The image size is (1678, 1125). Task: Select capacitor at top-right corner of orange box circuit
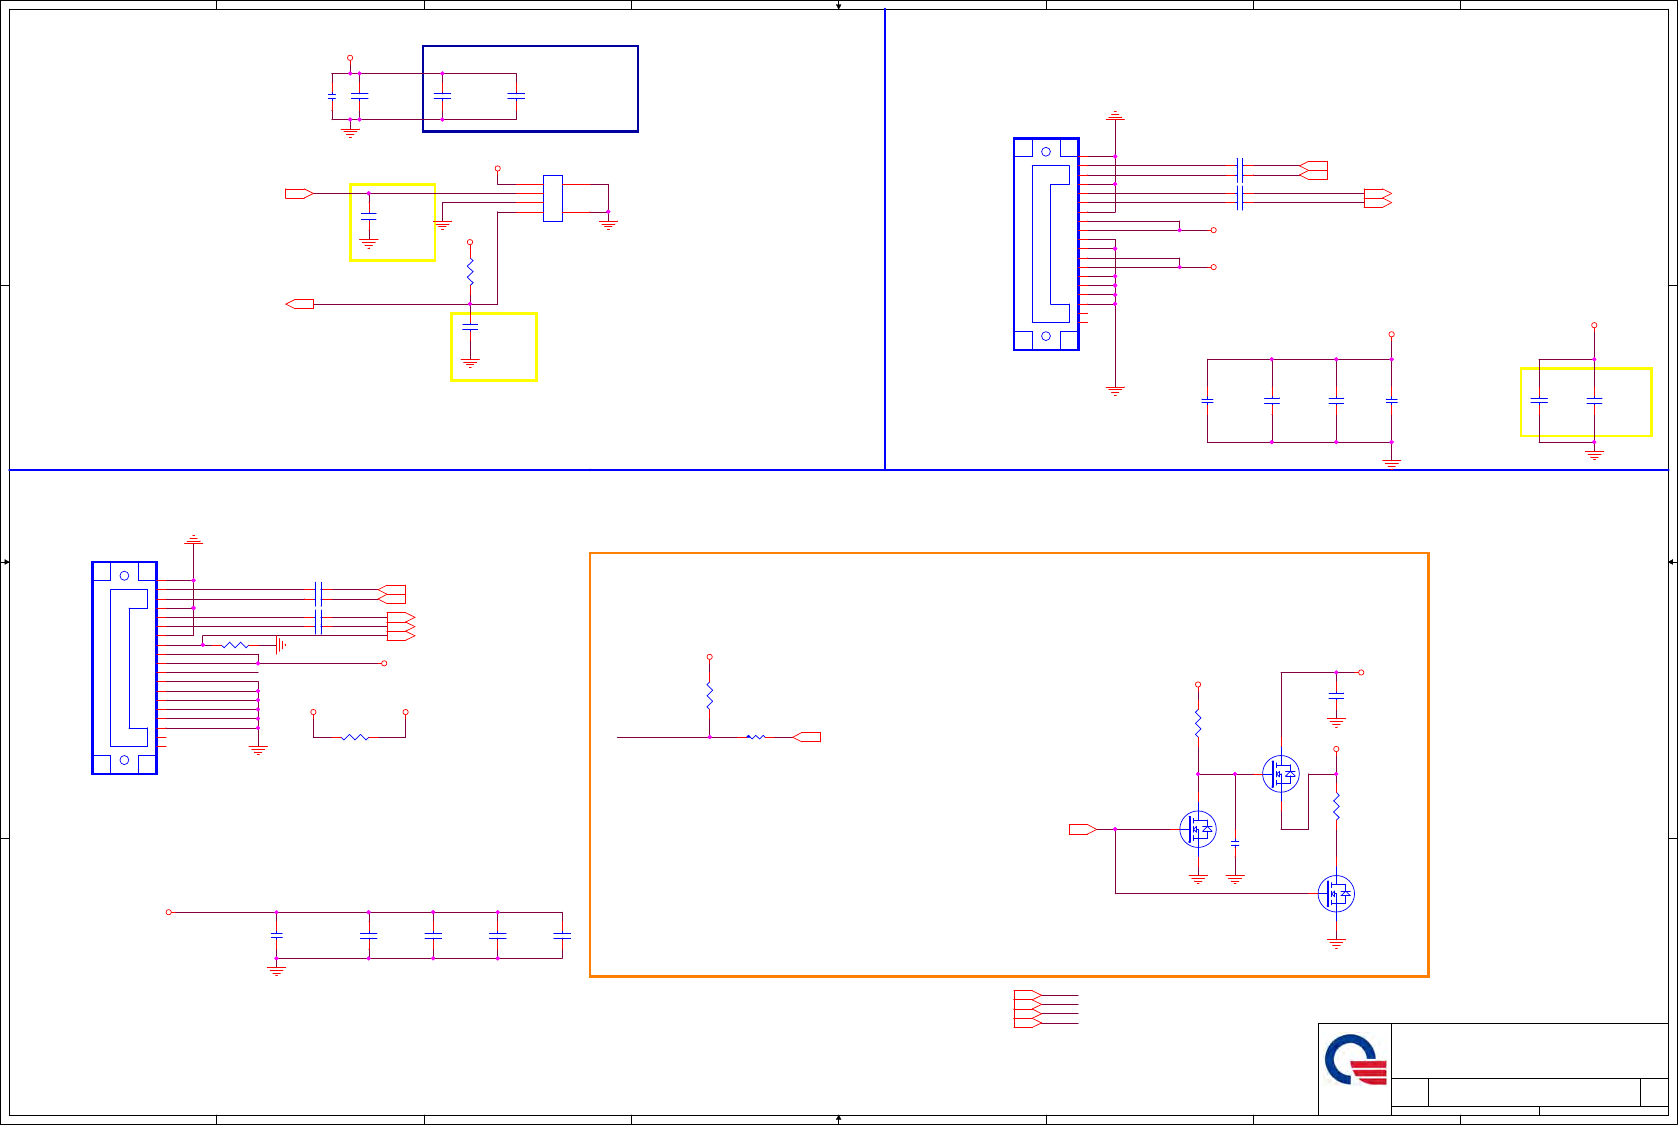[x=1336, y=694]
